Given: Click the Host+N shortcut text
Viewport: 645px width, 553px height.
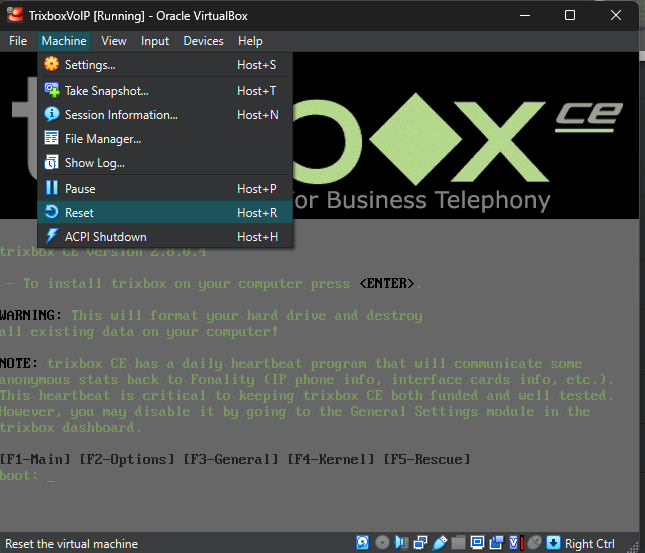Looking at the screenshot, I should coord(258,115).
